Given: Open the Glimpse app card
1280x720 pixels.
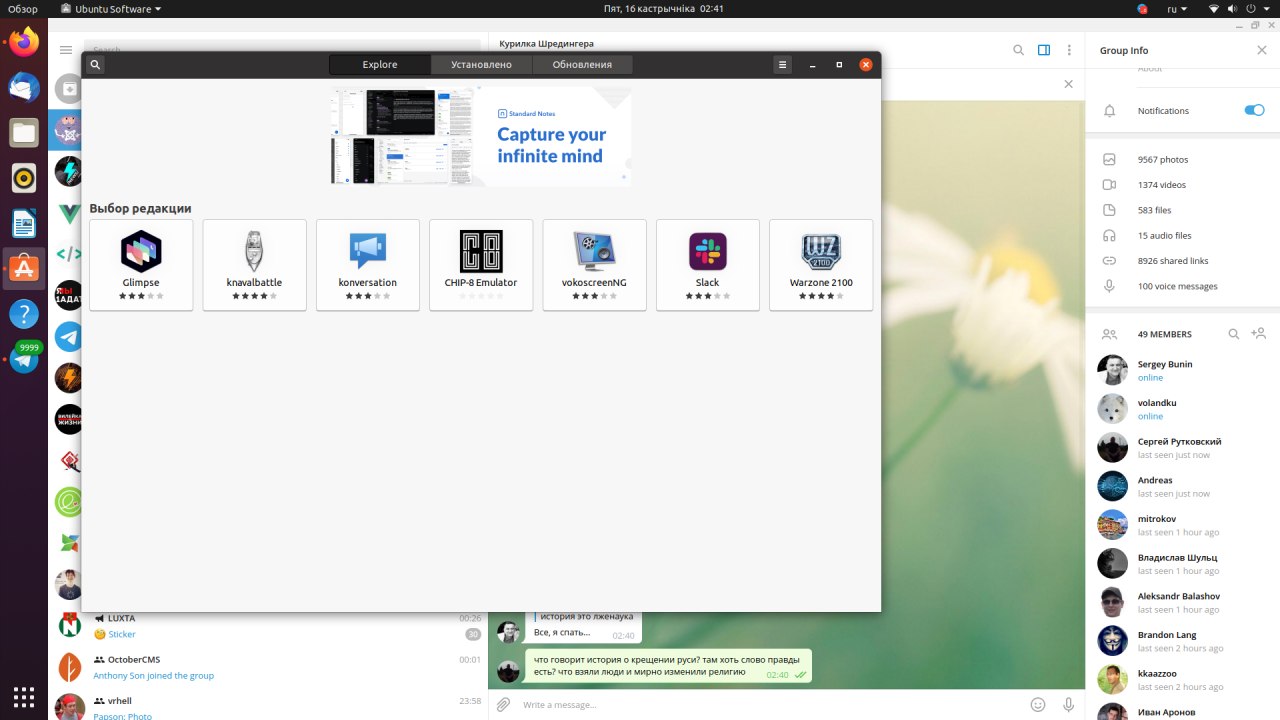Looking at the screenshot, I should tap(141, 265).
